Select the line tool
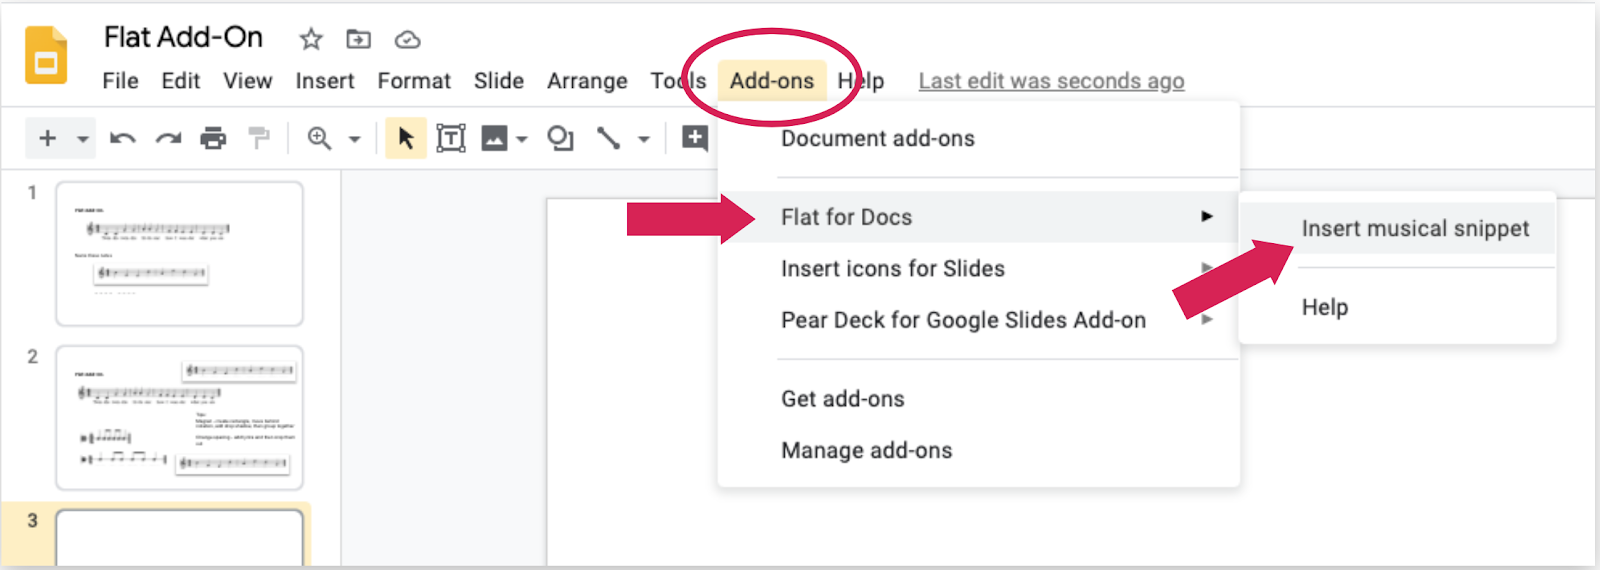Screen dimensions: 1600x570 608,138
